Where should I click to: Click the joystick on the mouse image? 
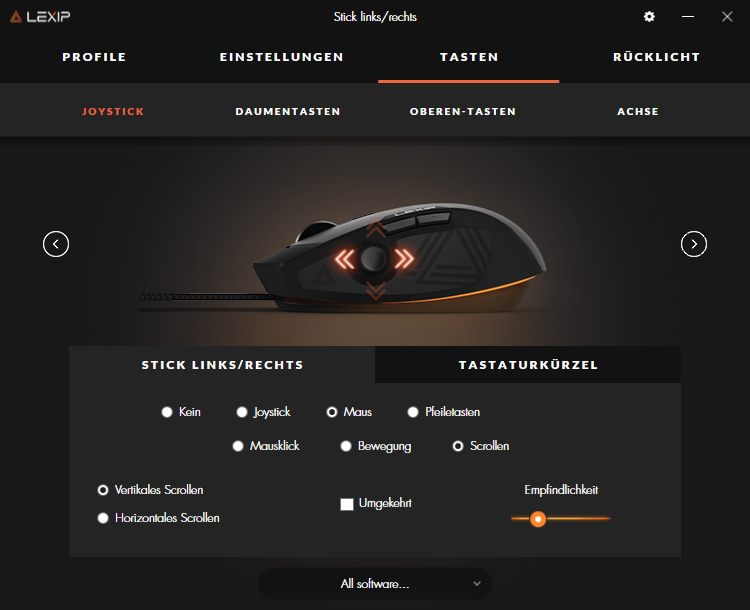click(374, 259)
